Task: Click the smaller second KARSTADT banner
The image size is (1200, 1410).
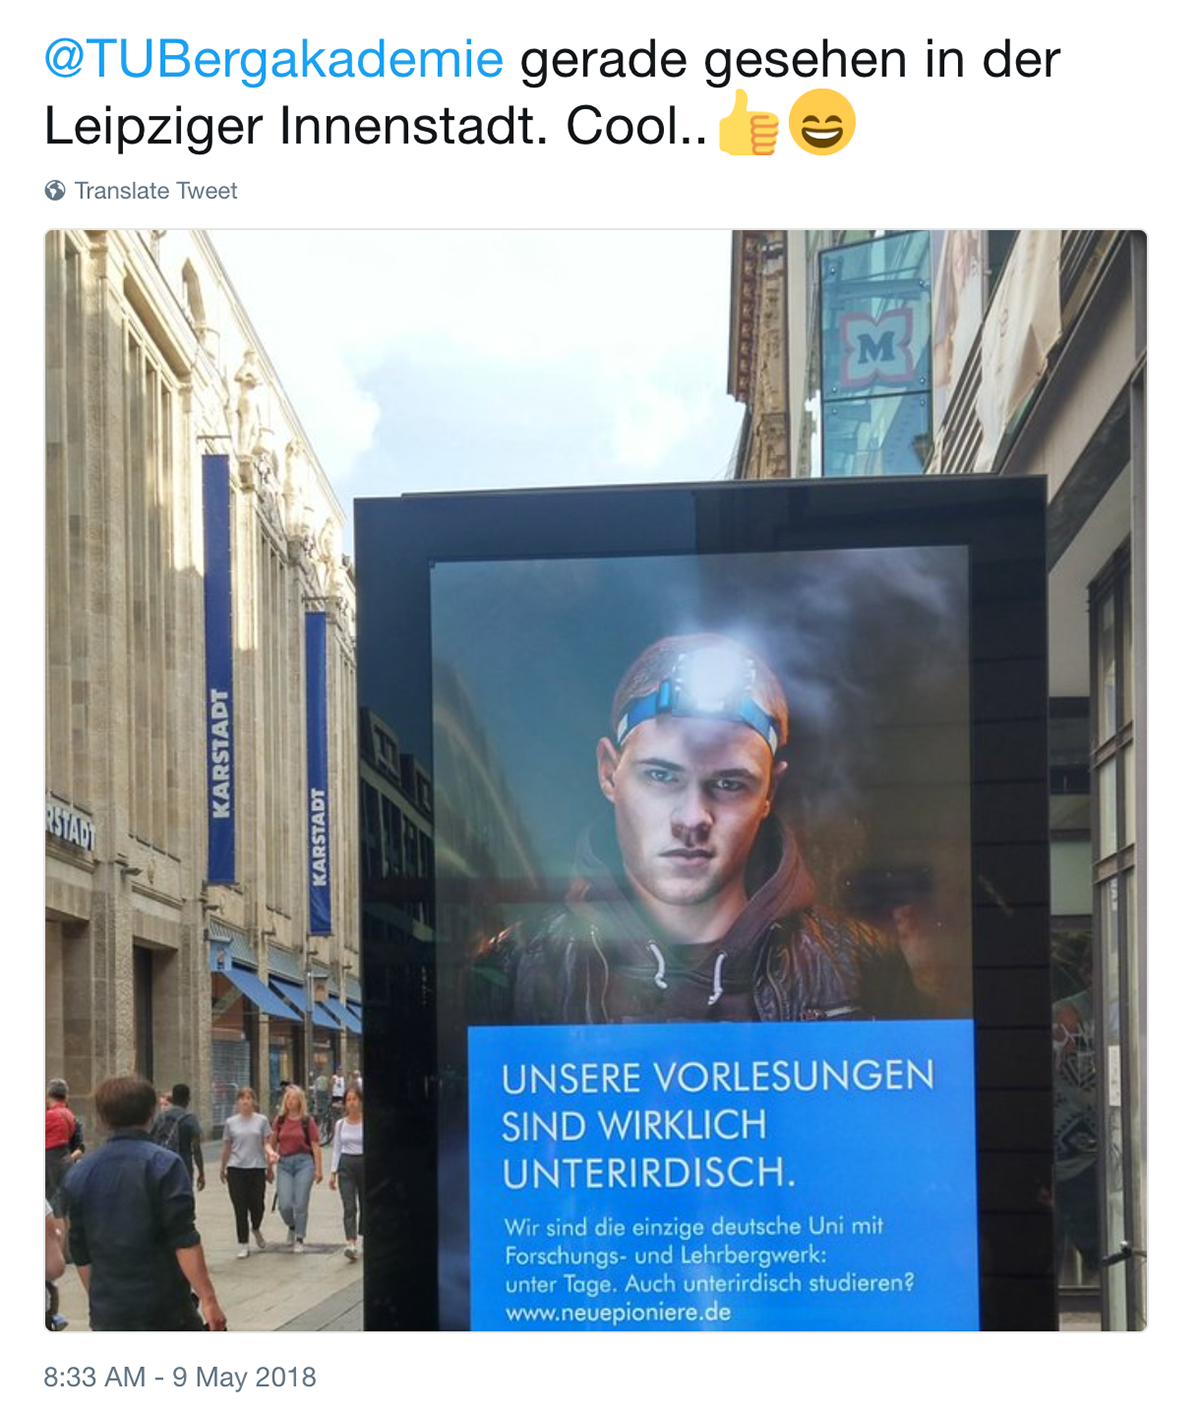Action: point(318,773)
